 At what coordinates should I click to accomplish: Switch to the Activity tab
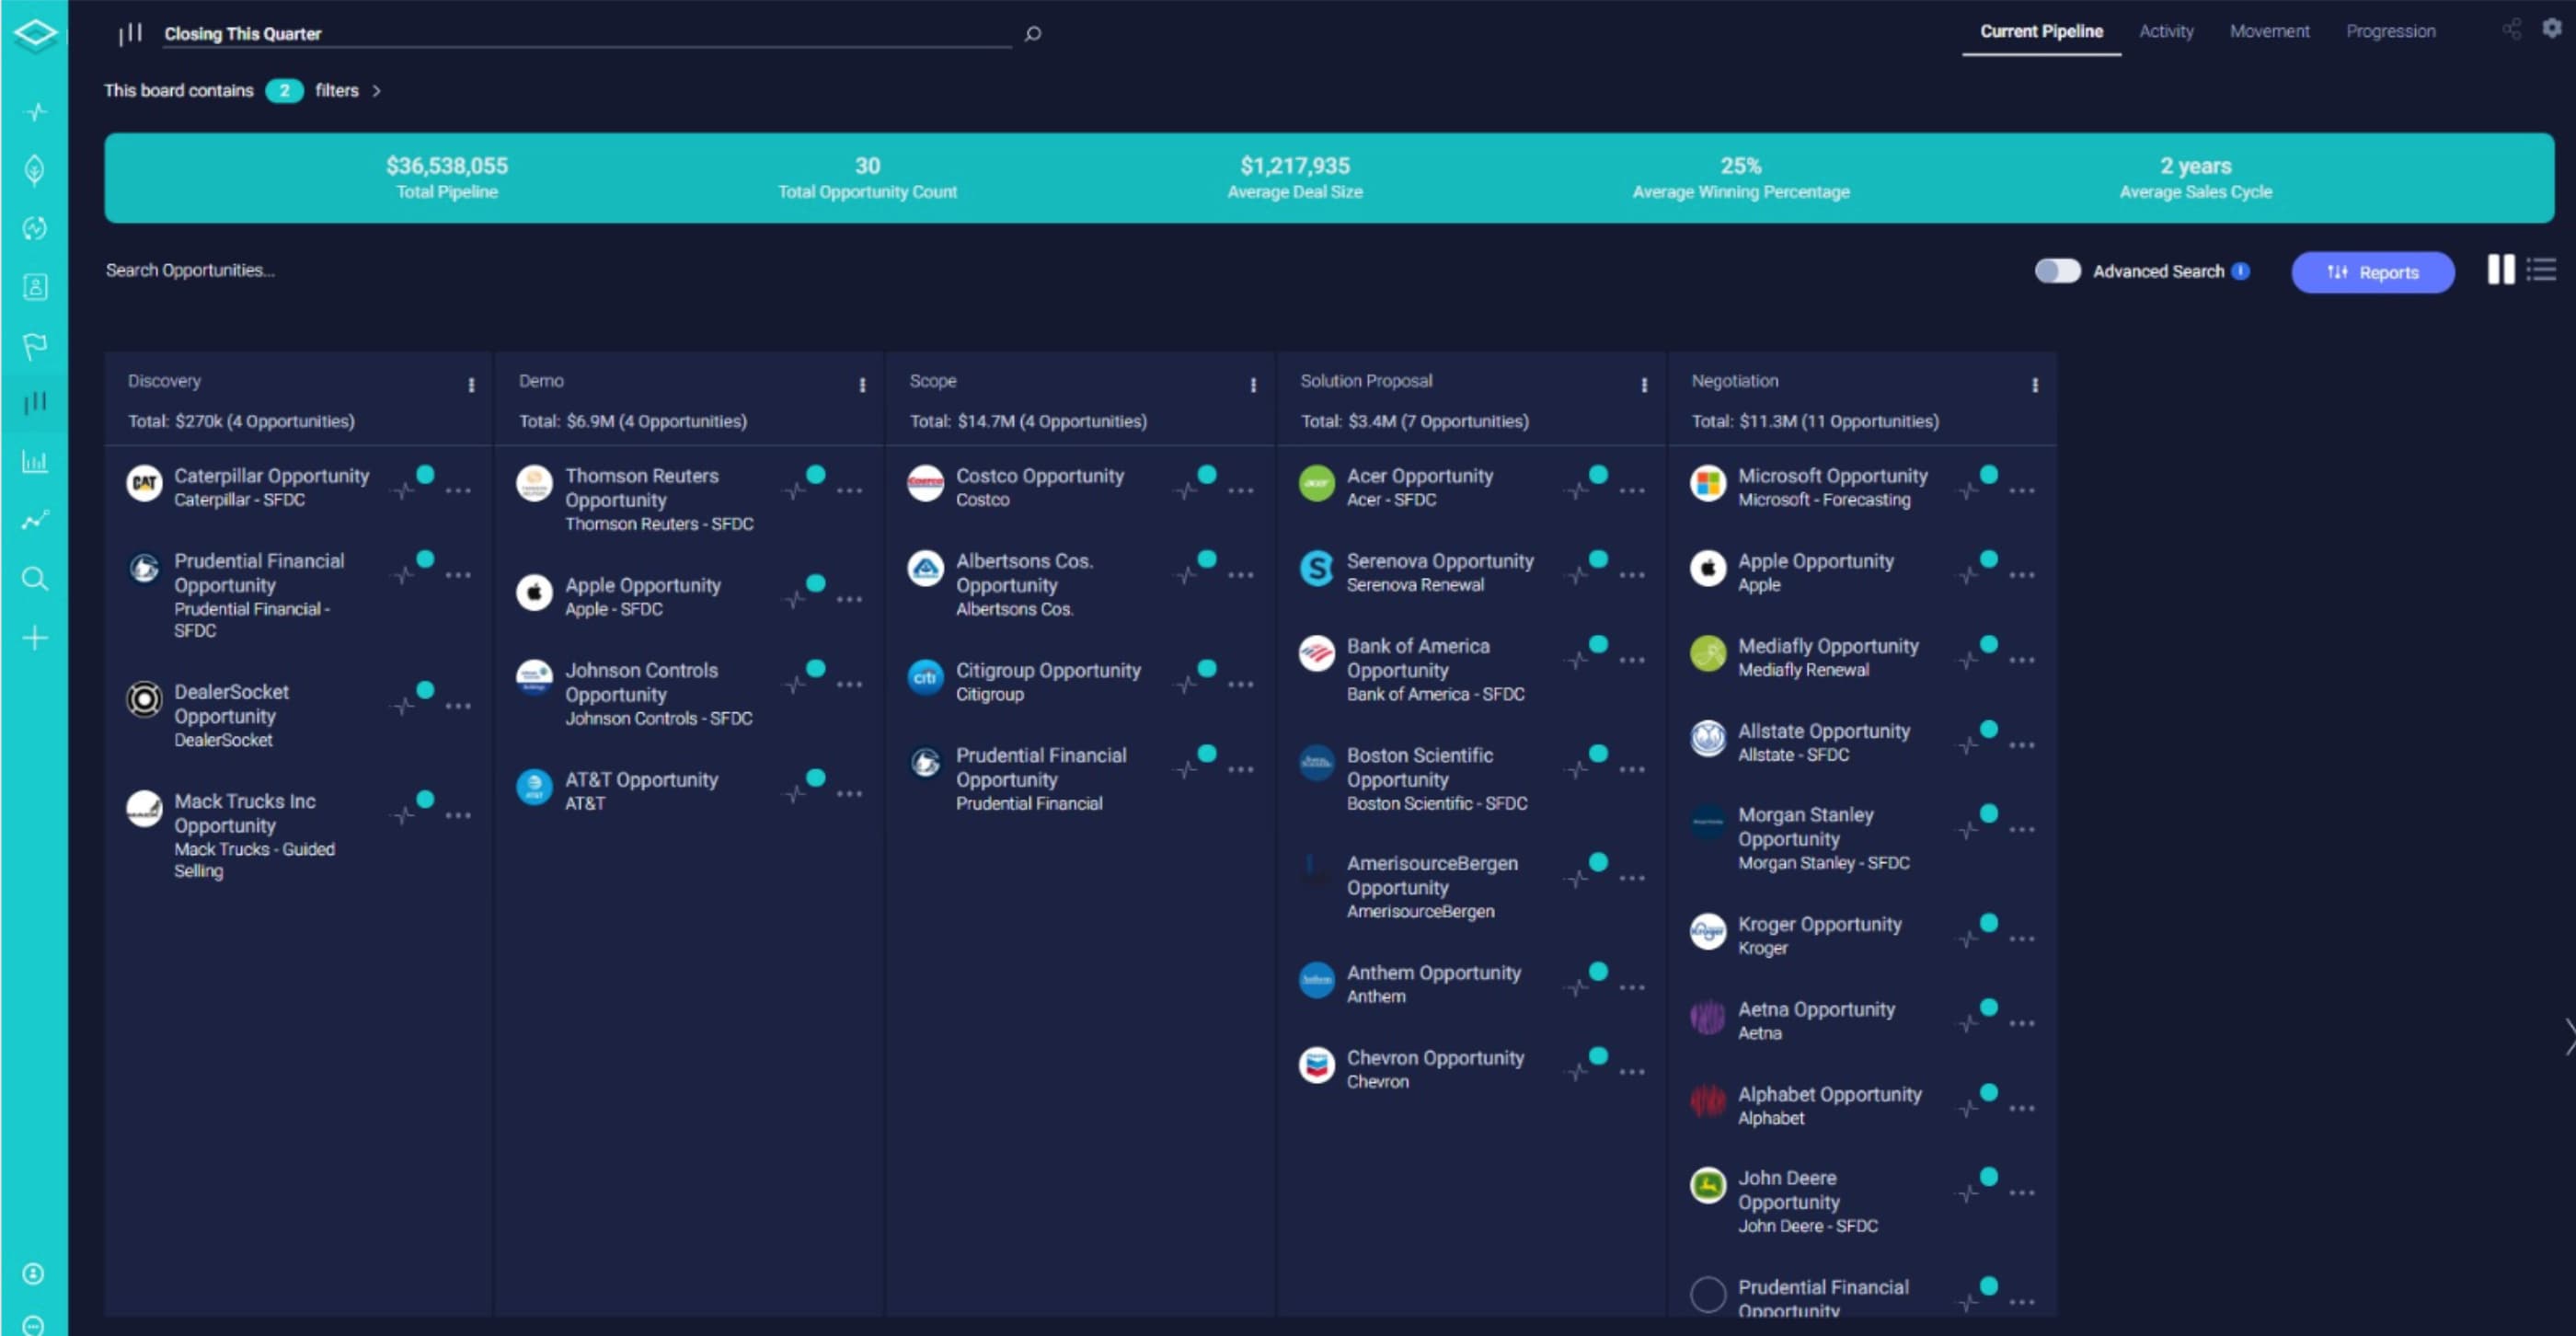tap(2166, 32)
